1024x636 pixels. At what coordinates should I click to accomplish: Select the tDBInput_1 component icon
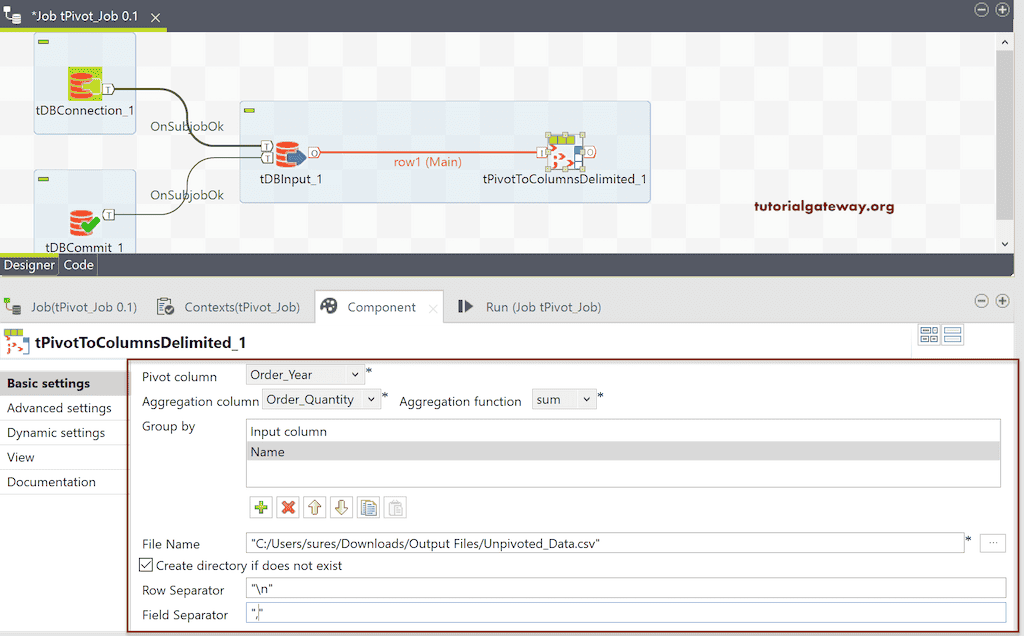[x=291, y=155]
